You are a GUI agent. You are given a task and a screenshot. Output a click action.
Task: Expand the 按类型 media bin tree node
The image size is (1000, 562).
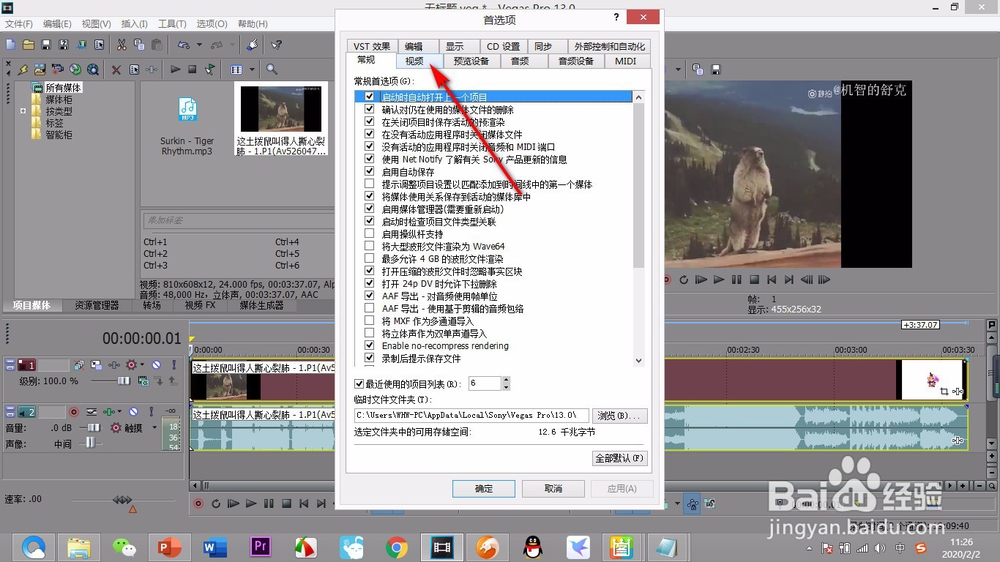(23, 111)
